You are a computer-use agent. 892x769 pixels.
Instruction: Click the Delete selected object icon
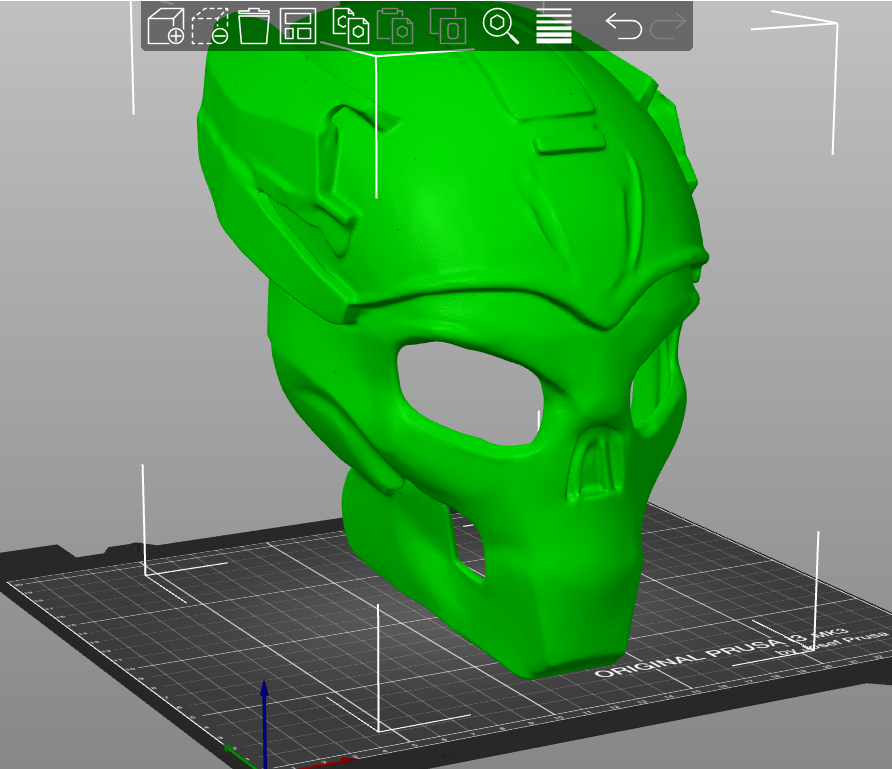pyautogui.click(x=210, y=26)
